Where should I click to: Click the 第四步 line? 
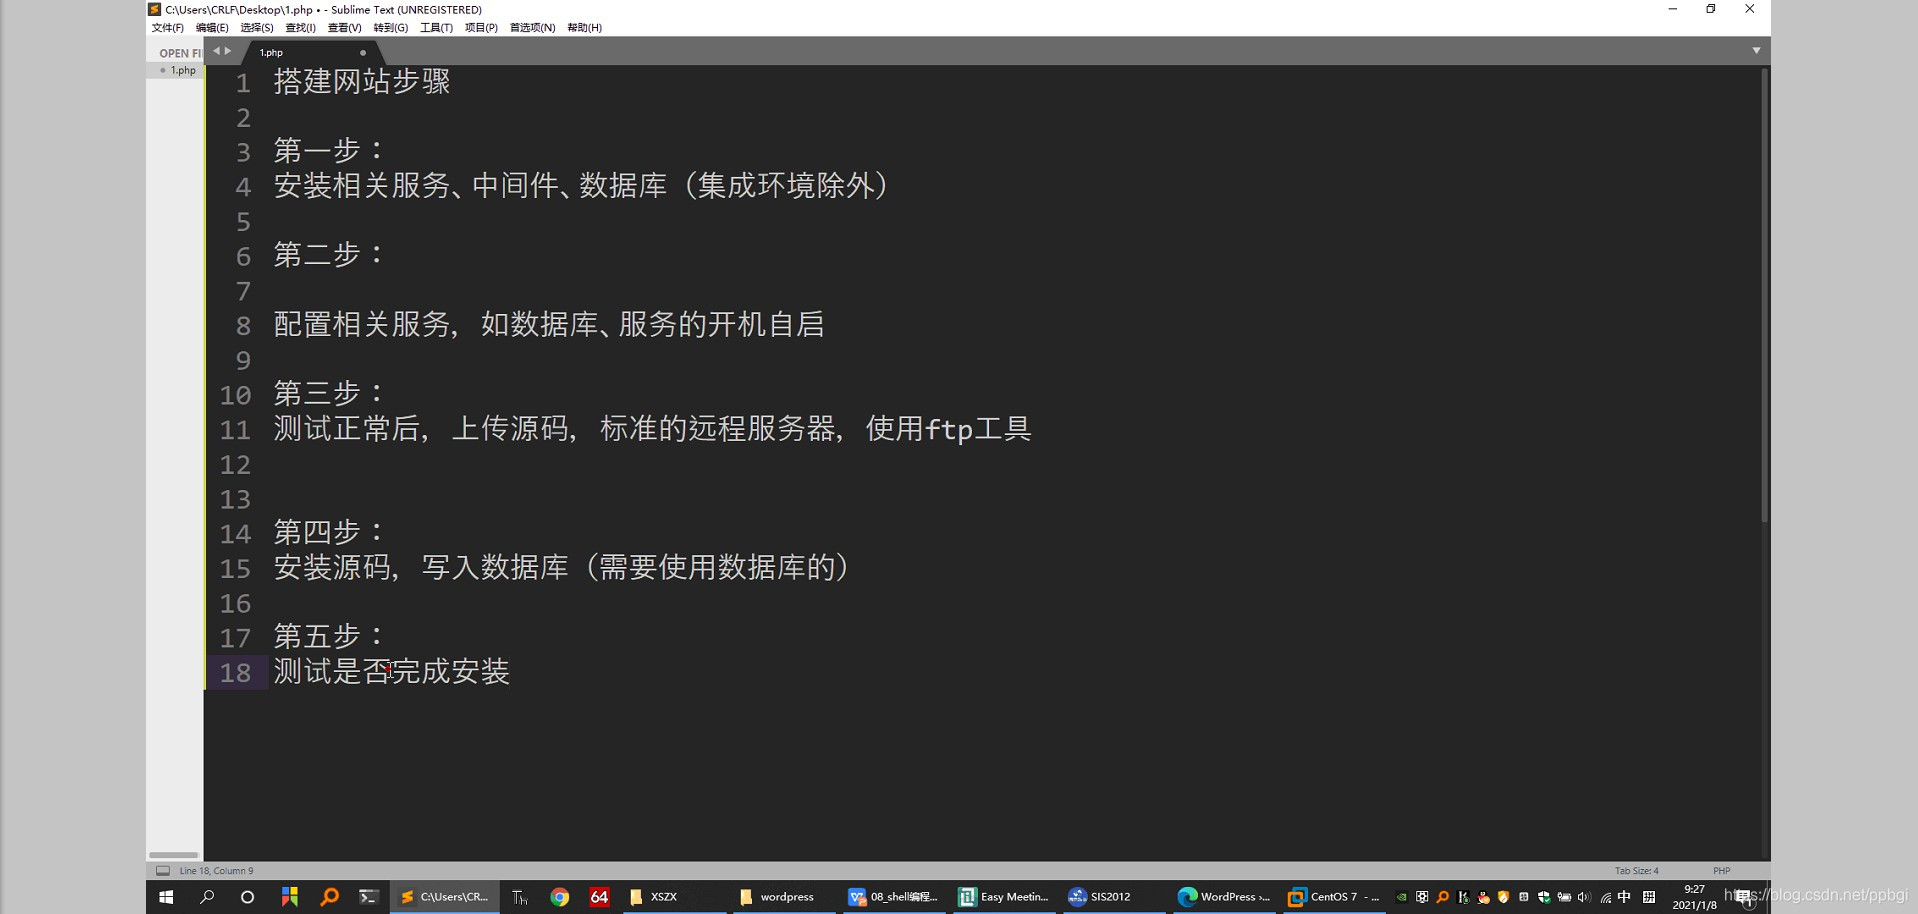pyautogui.click(x=329, y=533)
